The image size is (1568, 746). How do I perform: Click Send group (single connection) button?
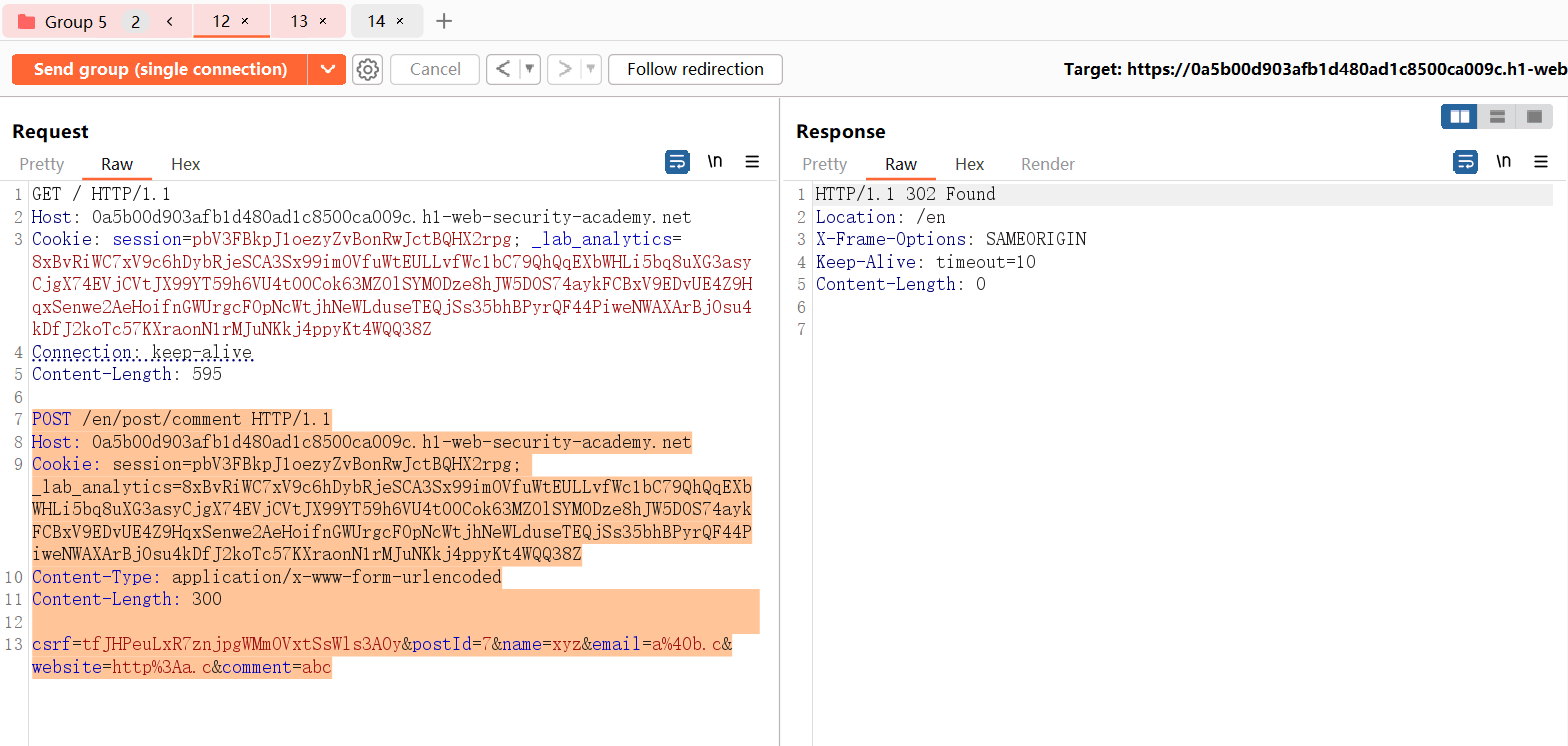(160, 69)
